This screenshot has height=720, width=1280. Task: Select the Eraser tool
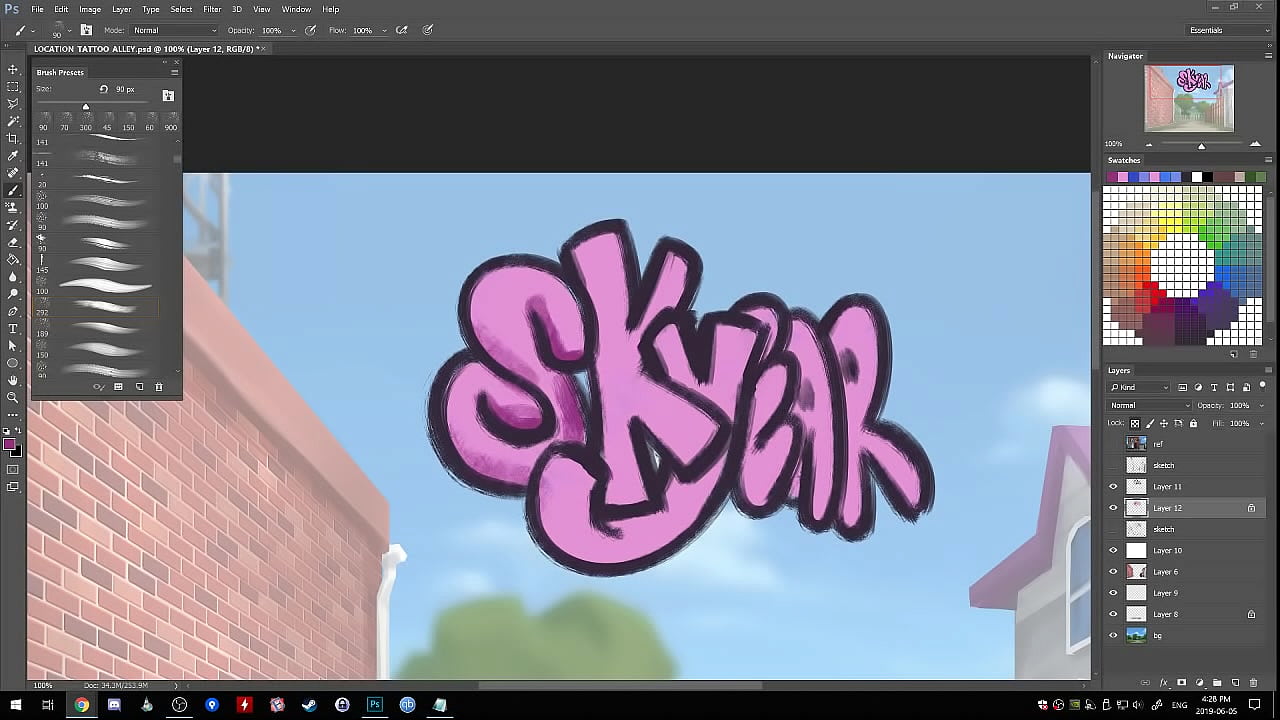coord(13,242)
